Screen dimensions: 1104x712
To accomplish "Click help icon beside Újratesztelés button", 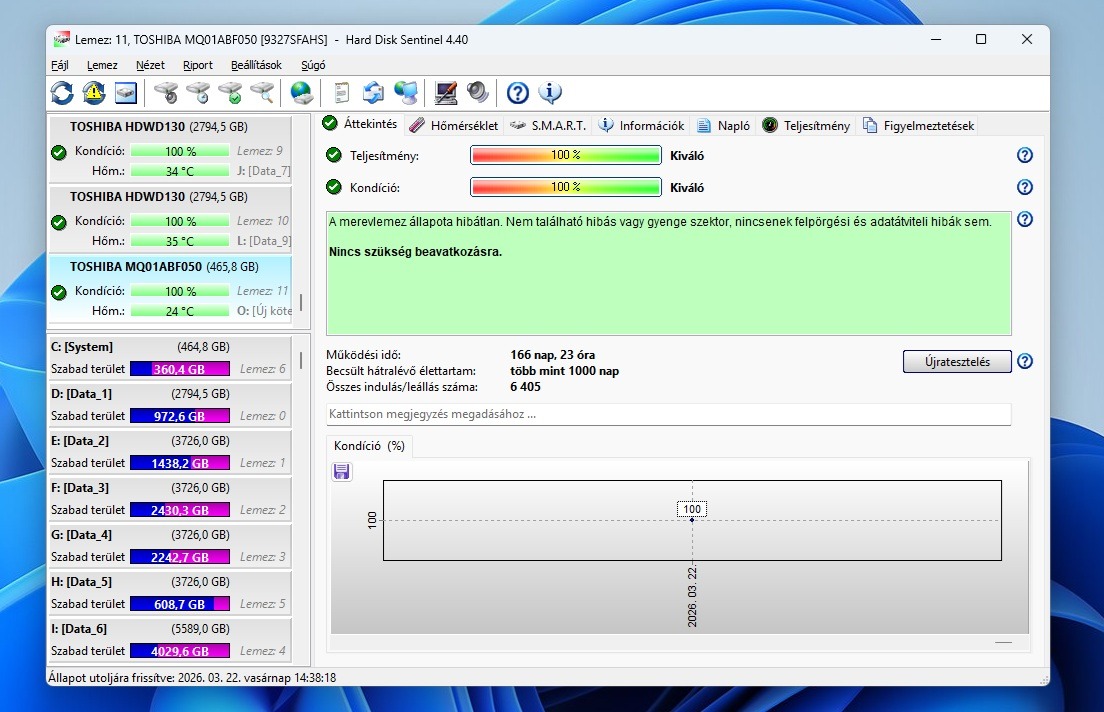I will [x=1025, y=361].
